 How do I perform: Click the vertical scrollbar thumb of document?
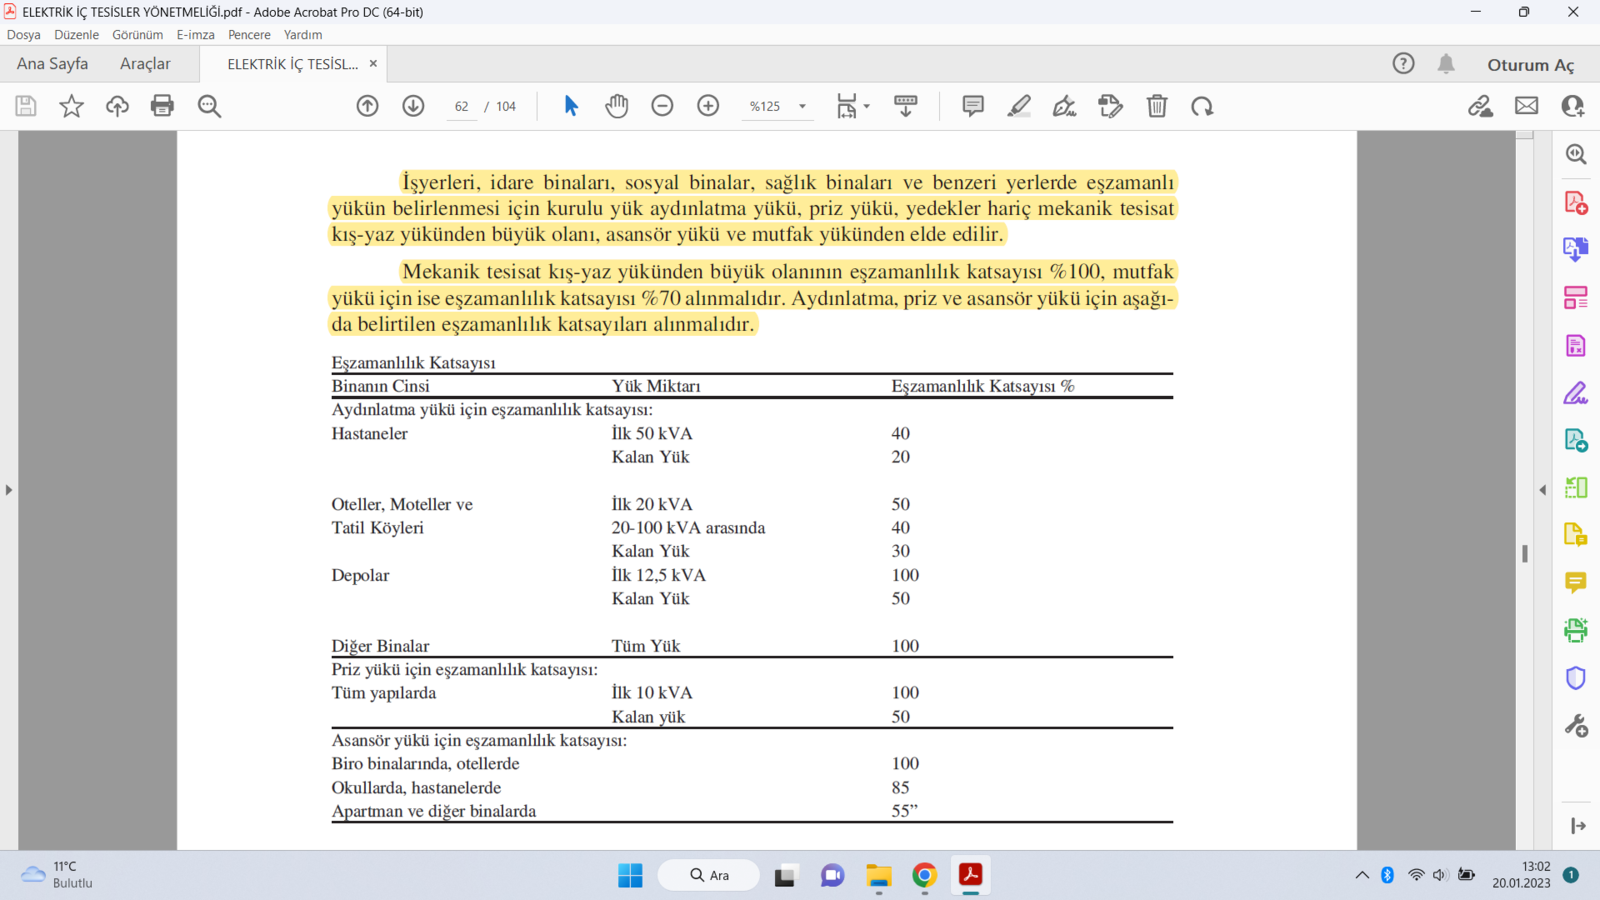pyautogui.click(x=1525, y=553)
